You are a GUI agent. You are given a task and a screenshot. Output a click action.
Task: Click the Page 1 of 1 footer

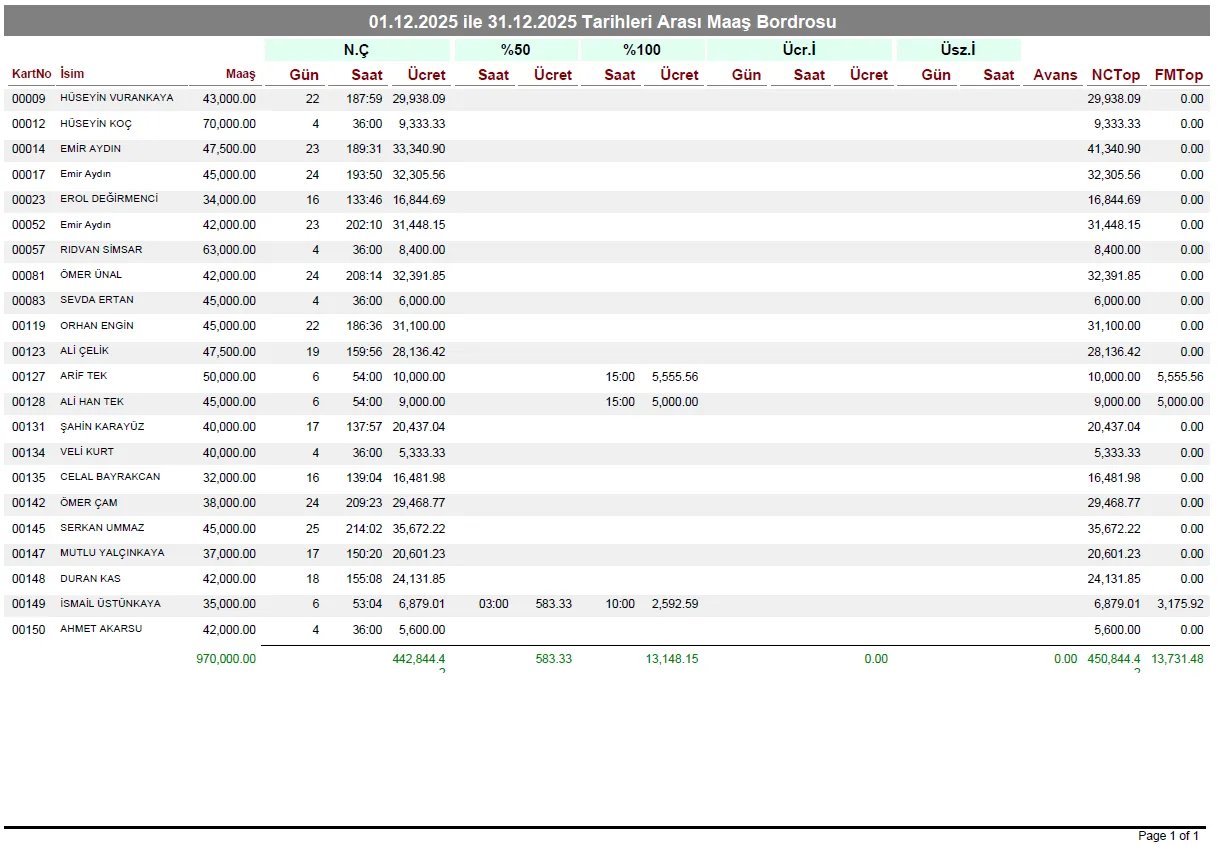(x=1168, y=836)
